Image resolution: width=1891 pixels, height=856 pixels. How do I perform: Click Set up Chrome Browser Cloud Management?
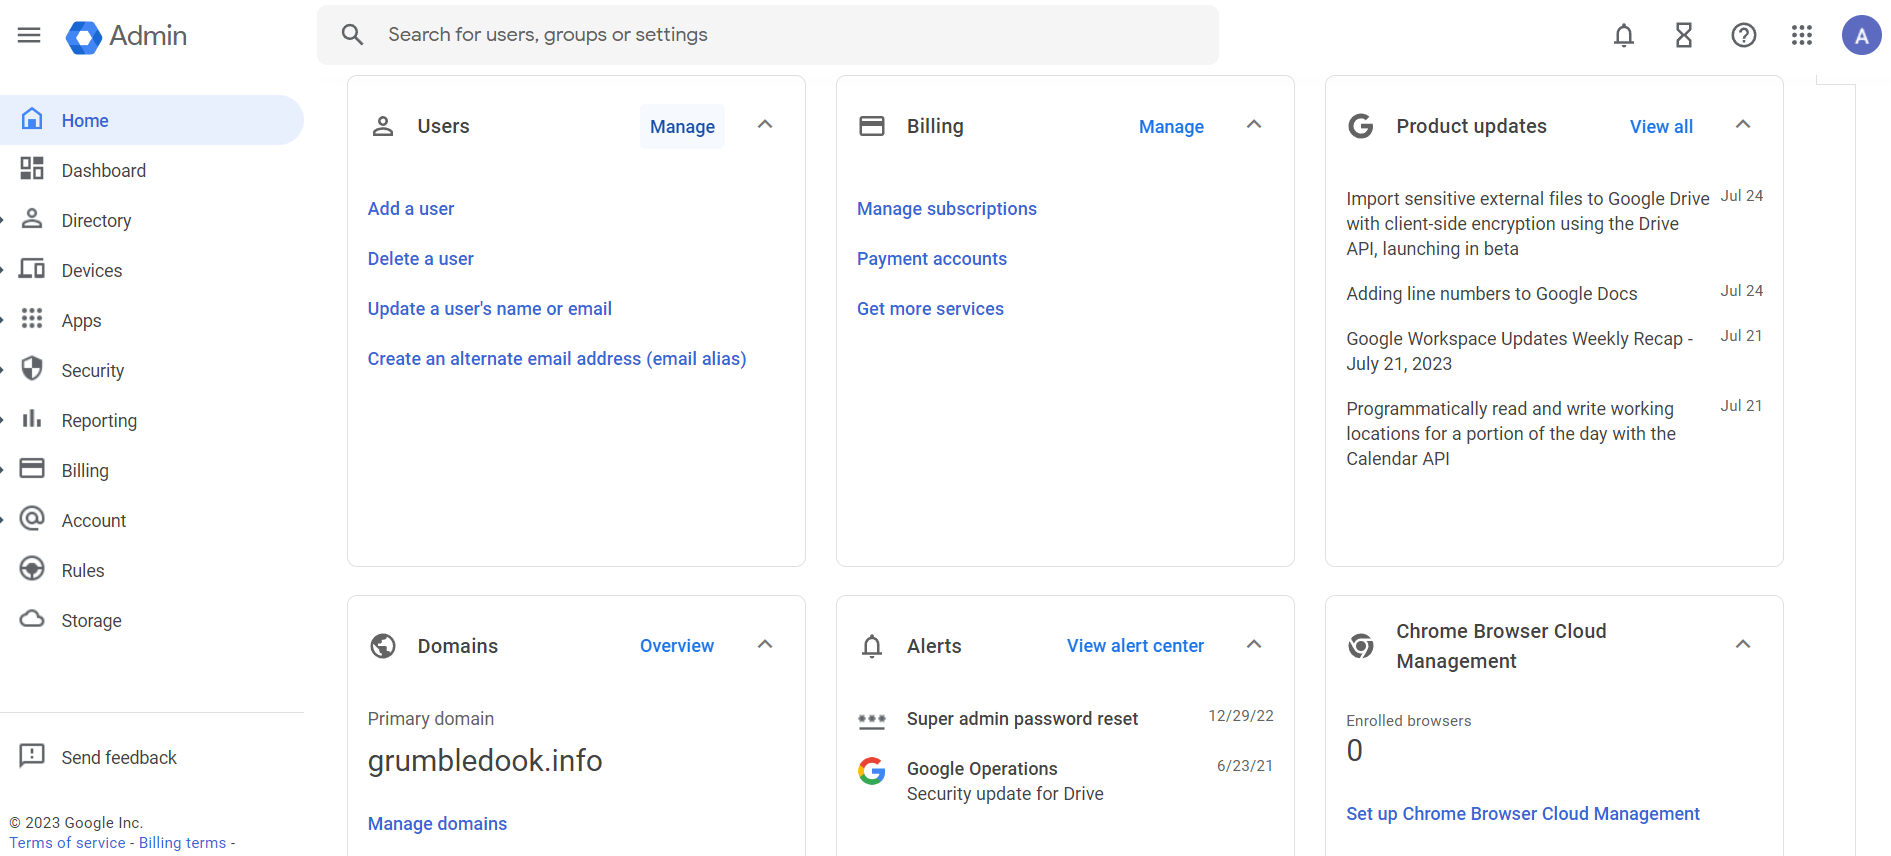pos(1523,814)
